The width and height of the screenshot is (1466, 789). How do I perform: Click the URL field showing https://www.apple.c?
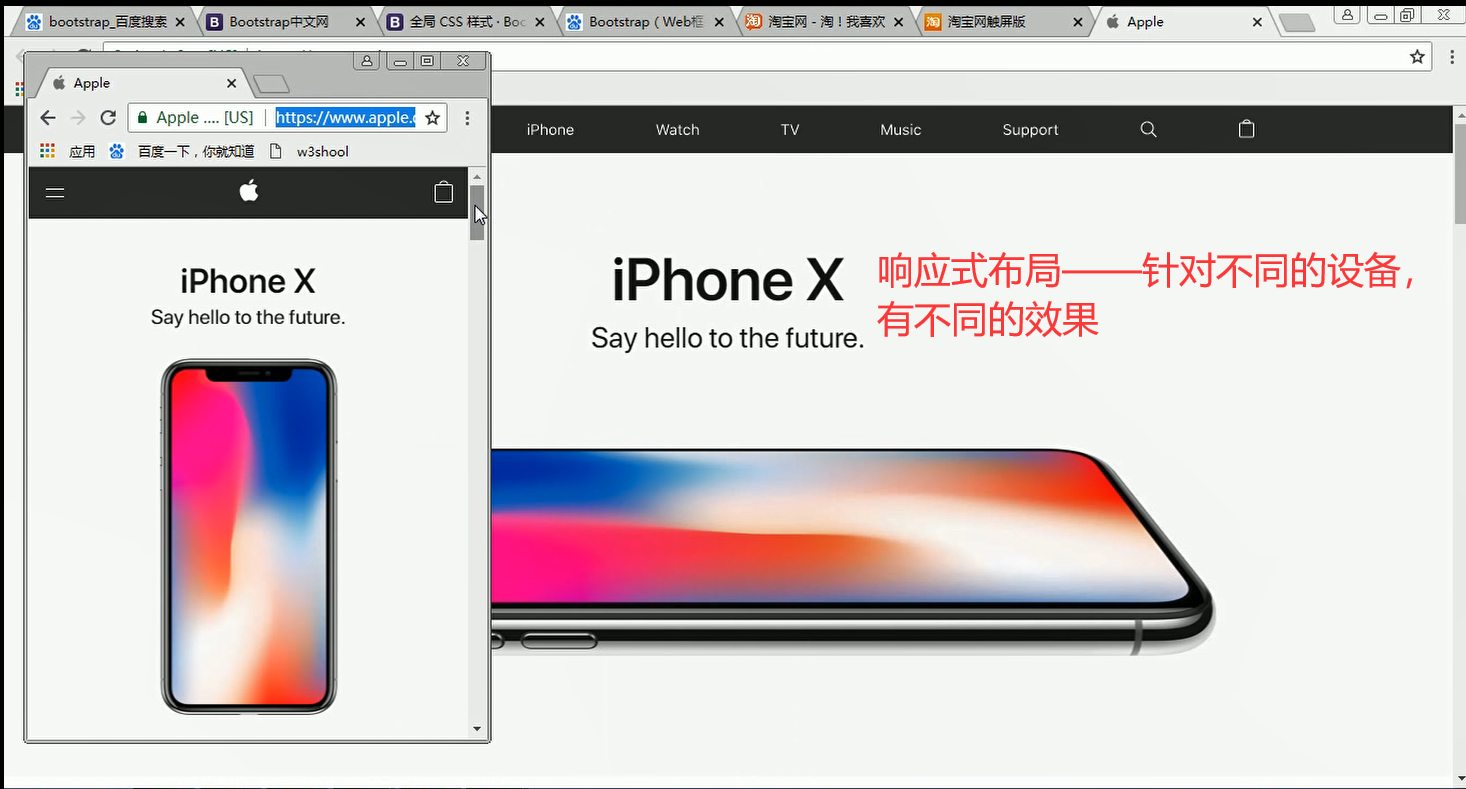pyautogui.click(x=345, y=118)
